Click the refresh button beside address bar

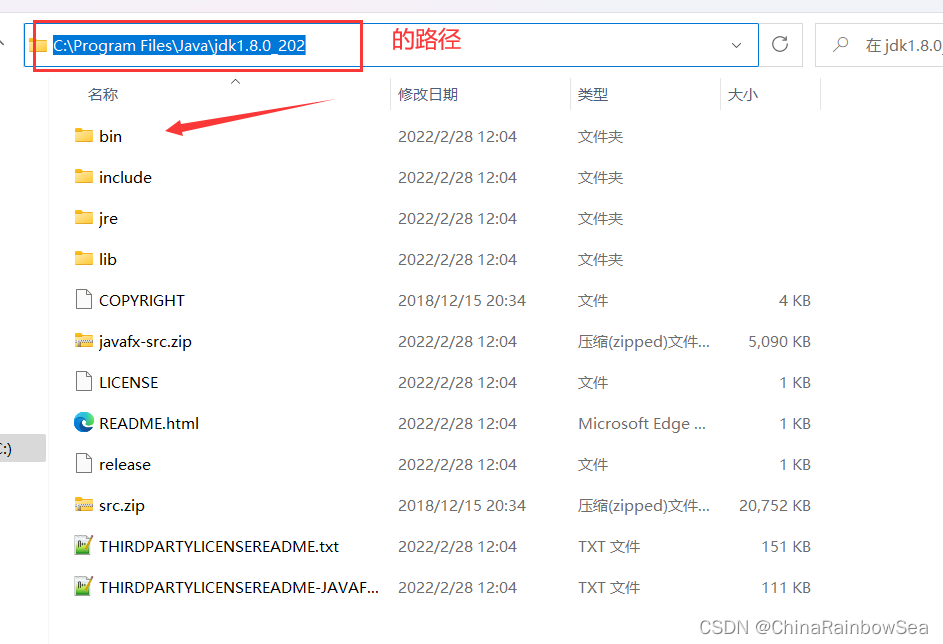[x=780, y=44]
